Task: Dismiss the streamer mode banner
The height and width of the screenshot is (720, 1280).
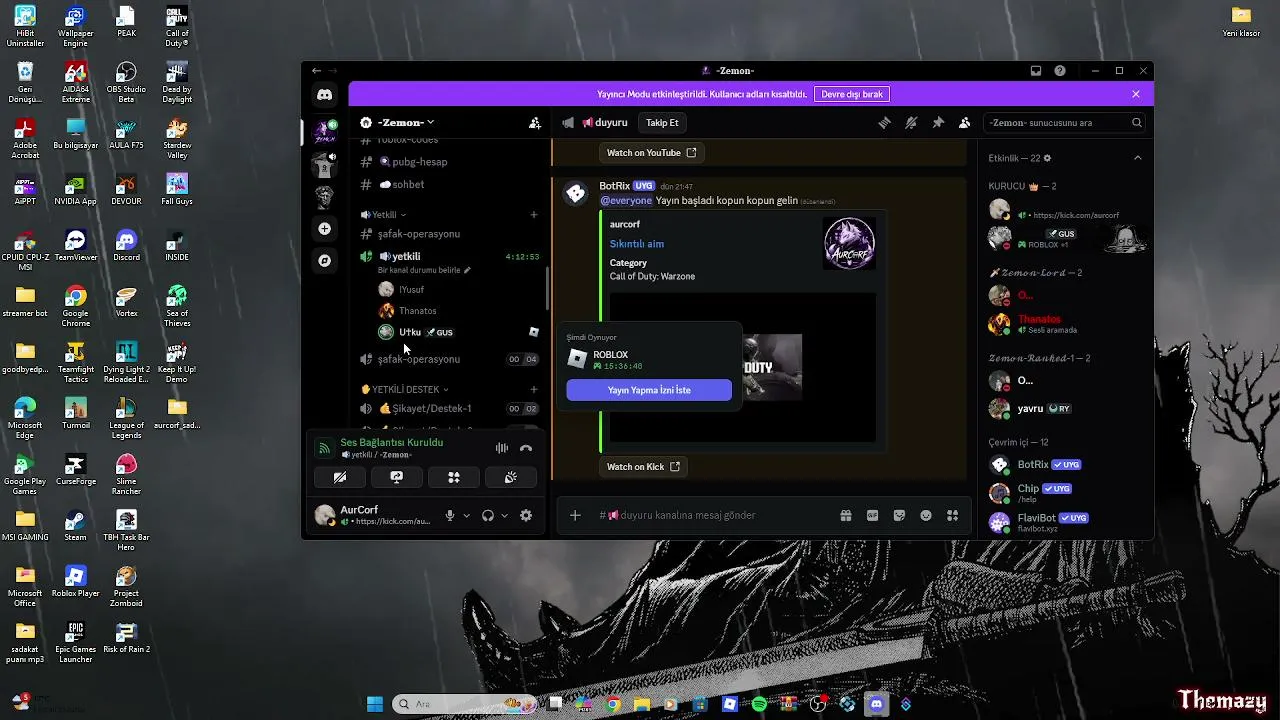Action: pyautogui.click(x=1136, y=94)
